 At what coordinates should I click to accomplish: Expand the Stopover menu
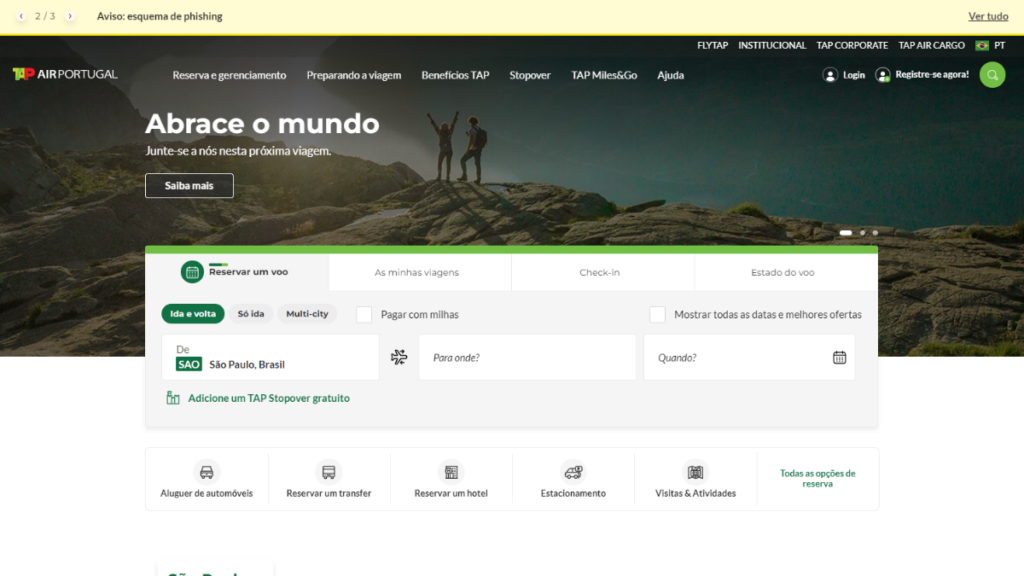[x=530, y=75]
